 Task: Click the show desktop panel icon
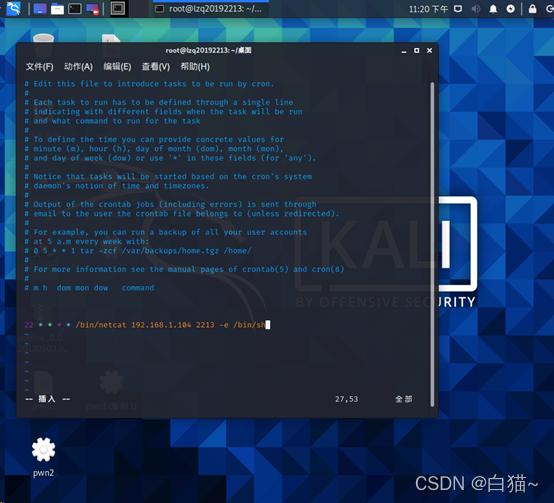tap(40, 9)
